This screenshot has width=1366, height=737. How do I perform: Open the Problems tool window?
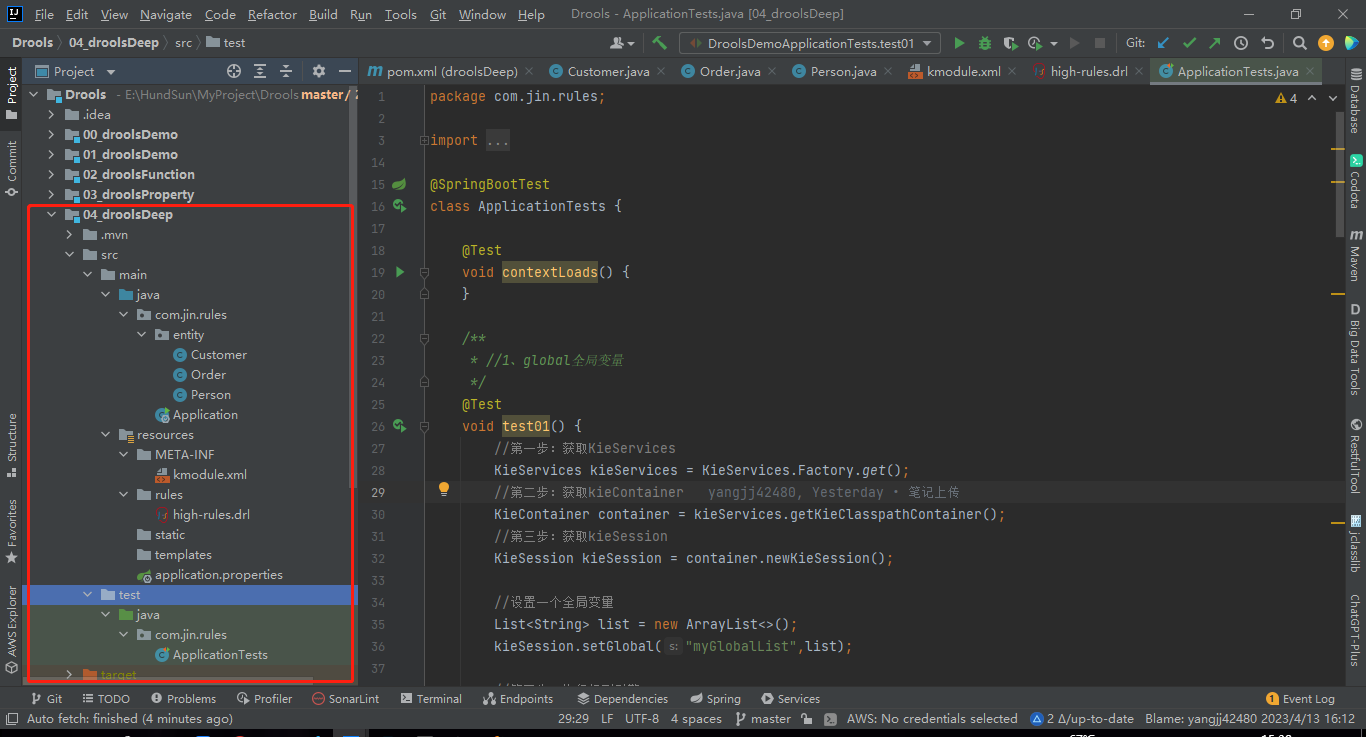(183, 699)
